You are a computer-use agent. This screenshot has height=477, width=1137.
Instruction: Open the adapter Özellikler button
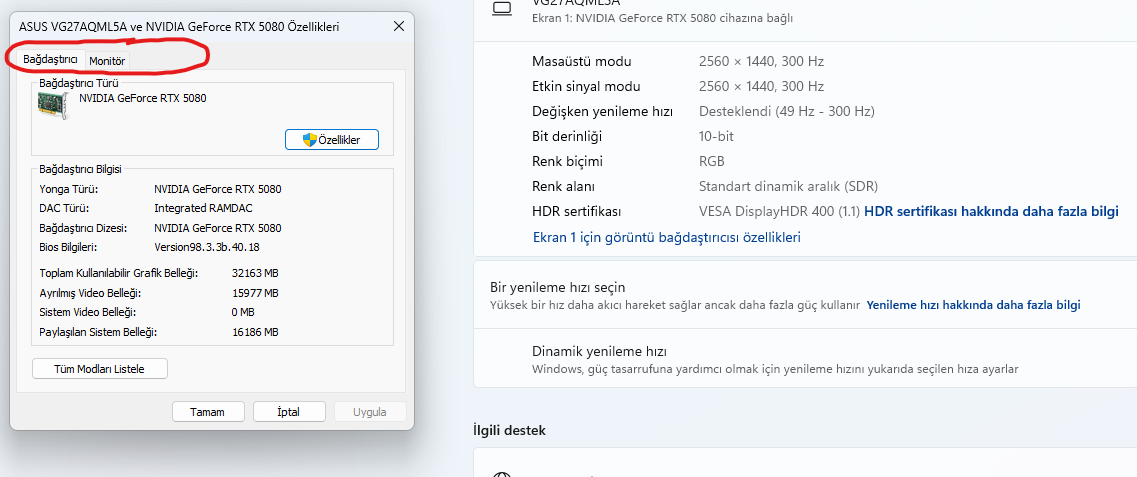332,140
